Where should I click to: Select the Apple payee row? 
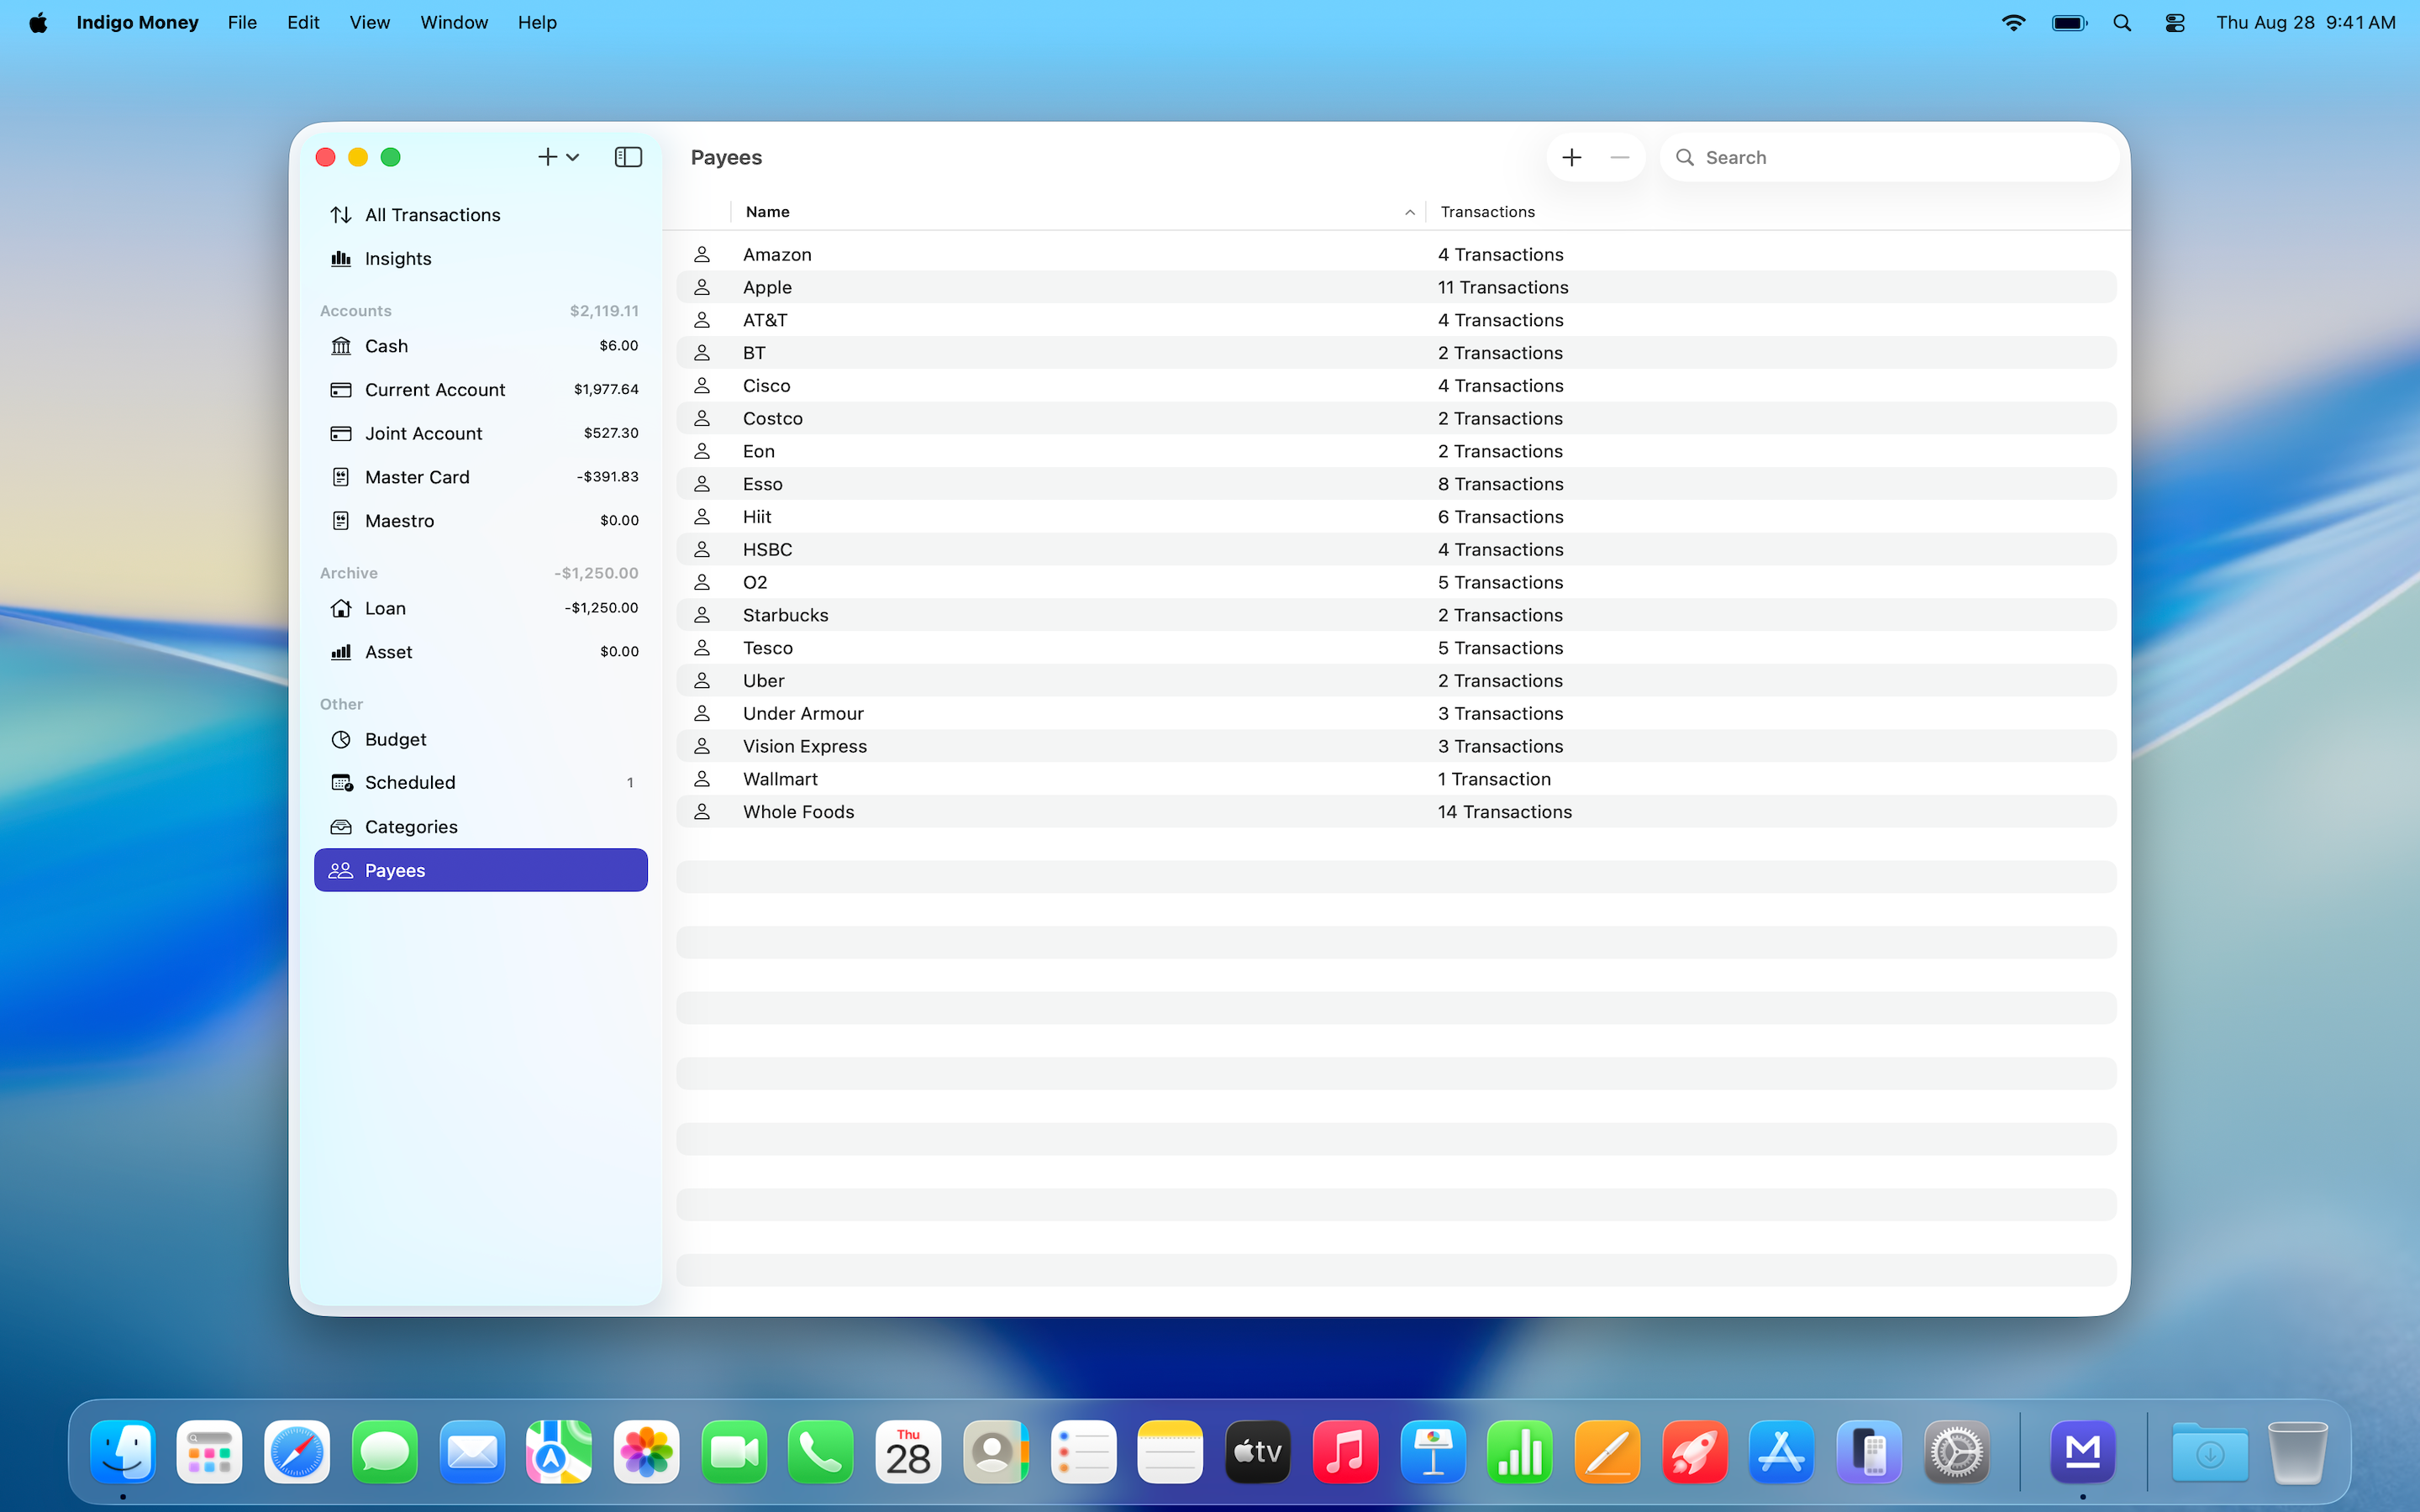pyautogui.click(x=1396, y=287)
